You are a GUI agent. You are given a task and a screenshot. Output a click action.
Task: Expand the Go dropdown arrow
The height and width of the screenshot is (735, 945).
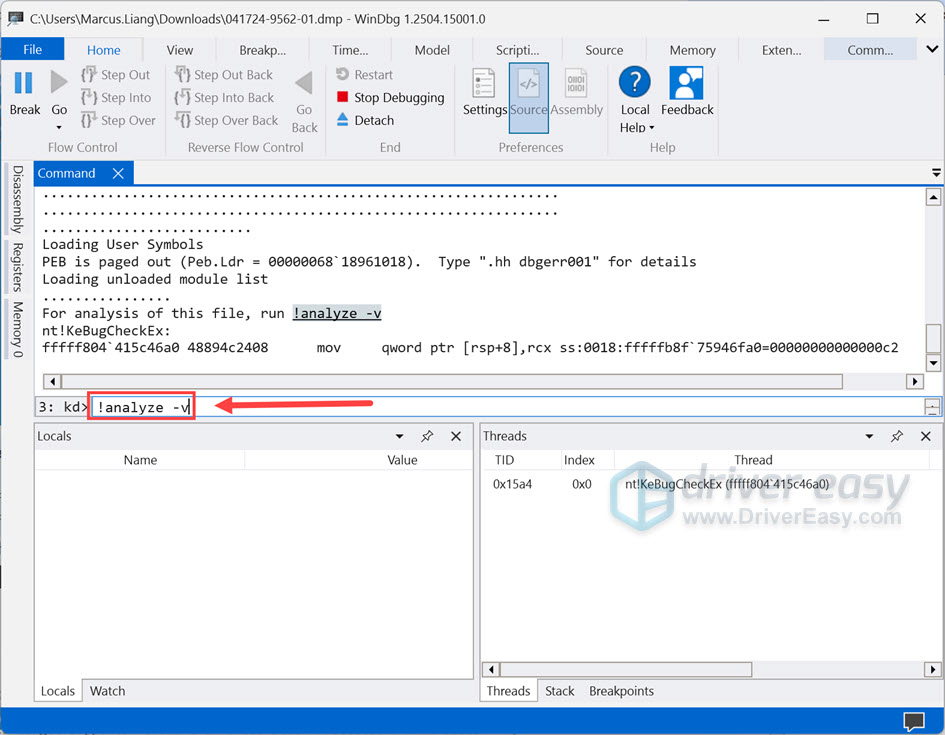(59, 128)
